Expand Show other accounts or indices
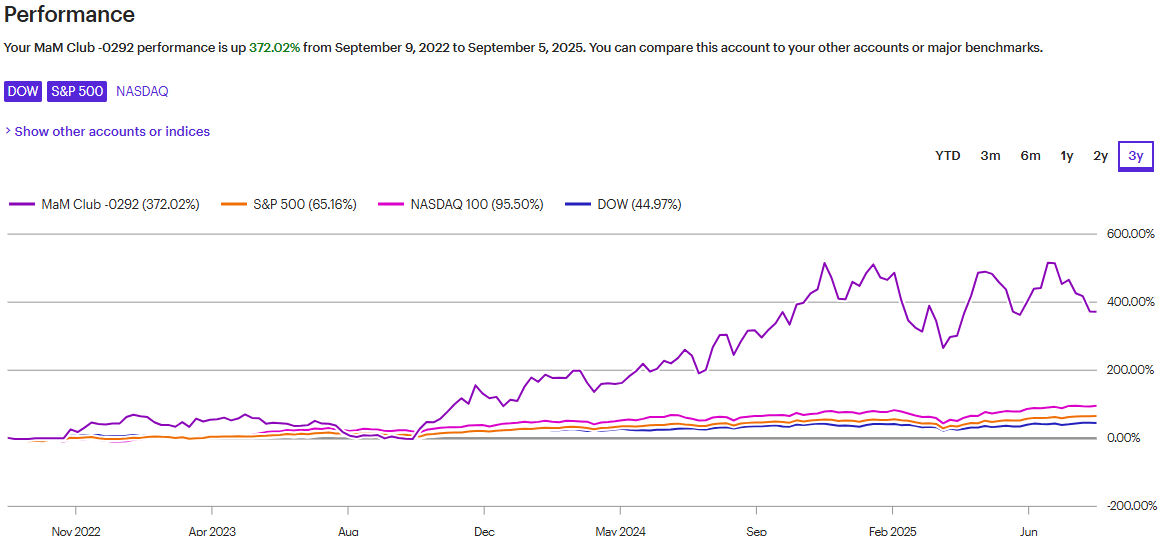 point(107,131)
